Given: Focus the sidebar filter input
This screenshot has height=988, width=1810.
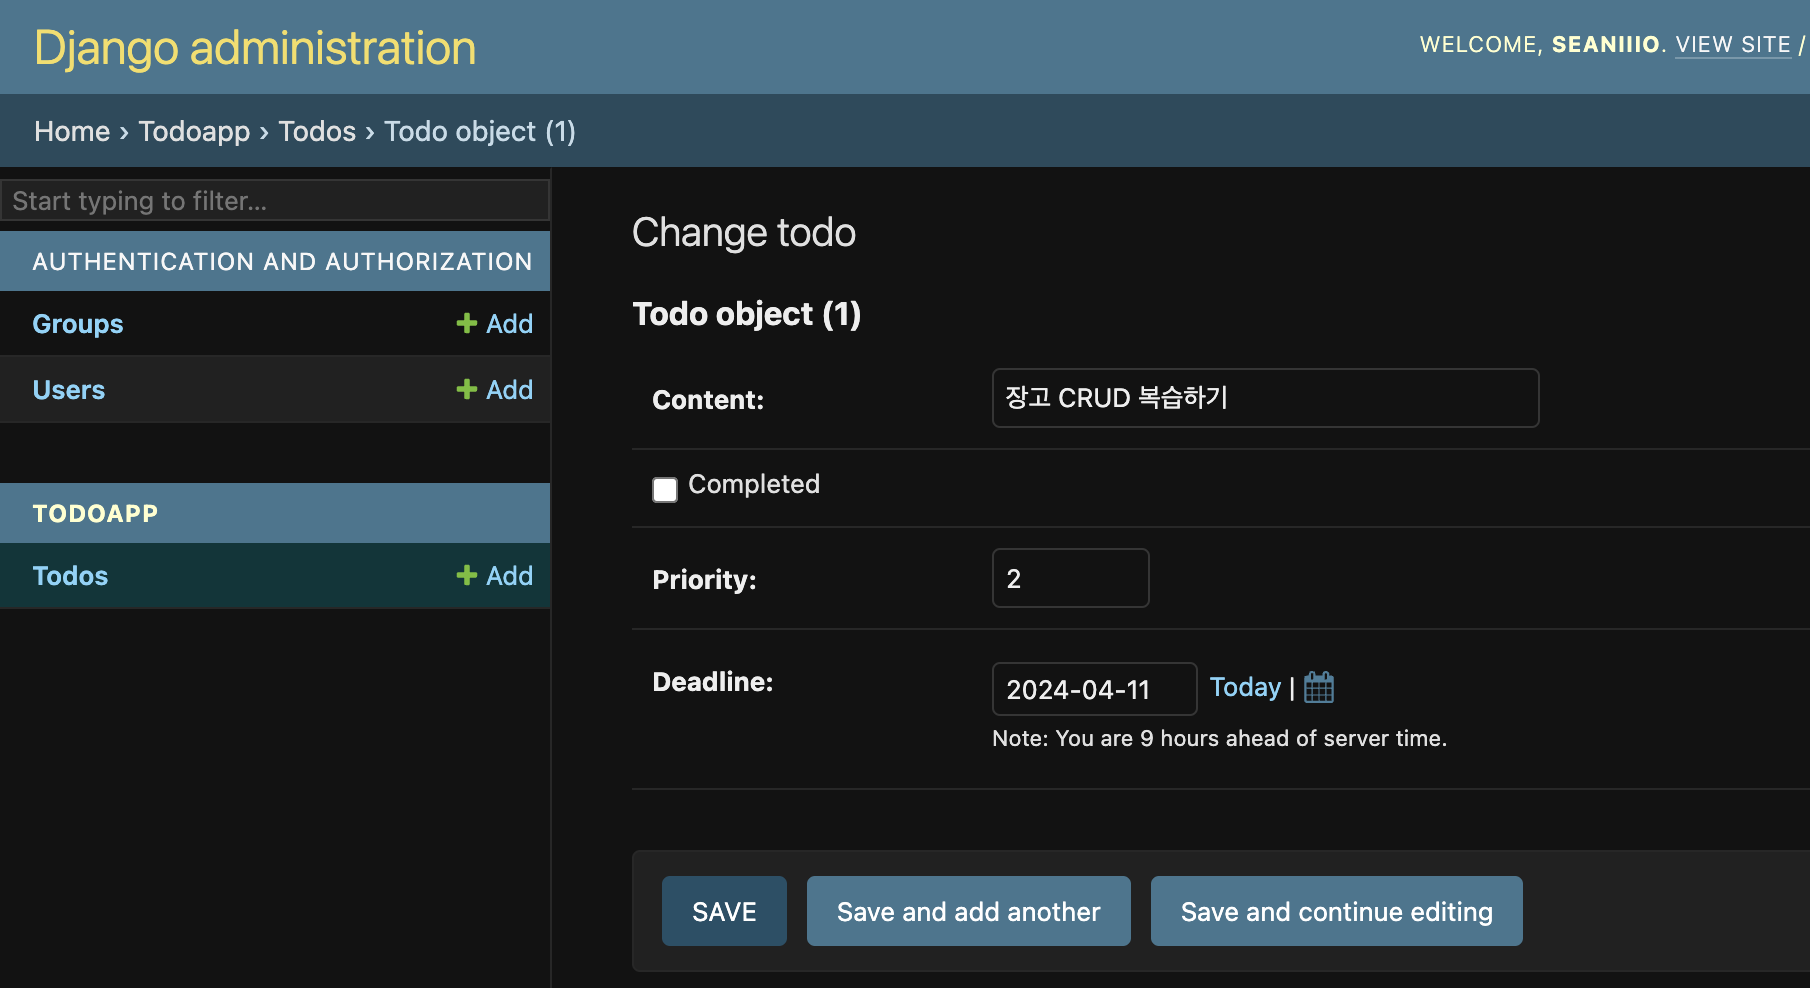Looking at the screenshot, I should 275,201.
